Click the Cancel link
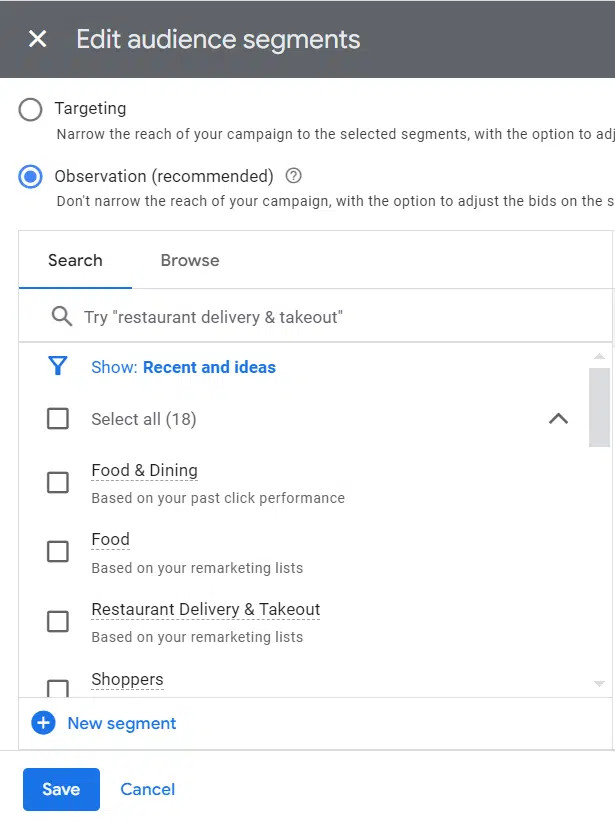 coord(147,789)
